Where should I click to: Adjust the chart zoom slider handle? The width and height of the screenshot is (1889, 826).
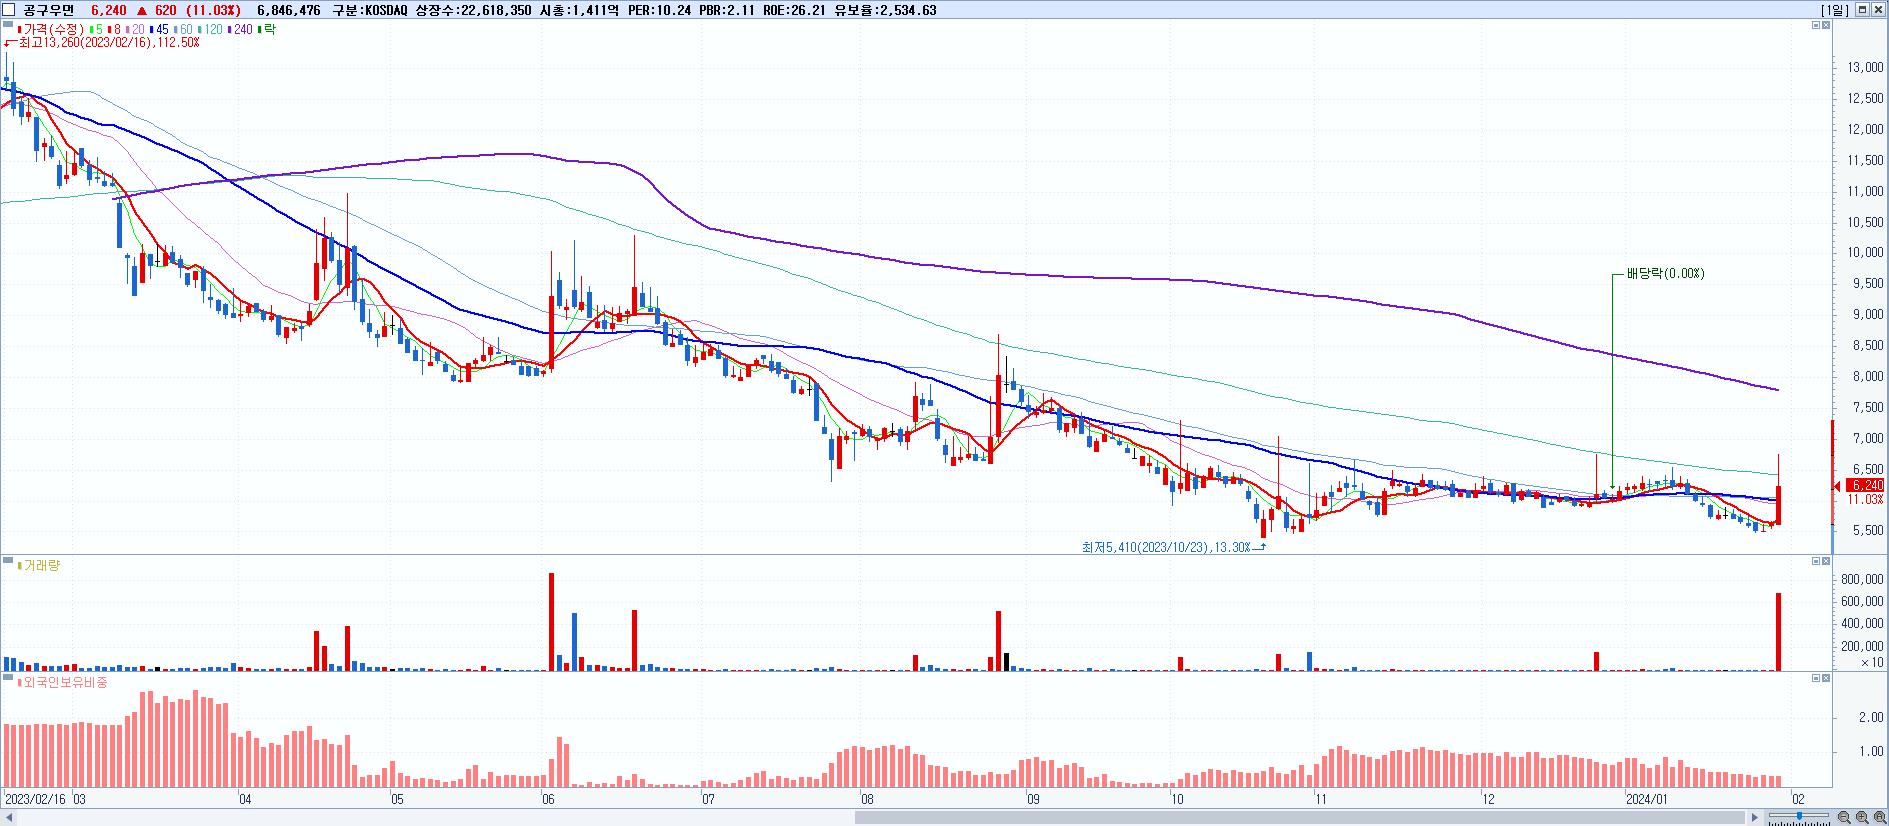click(x=1799, y=816)
